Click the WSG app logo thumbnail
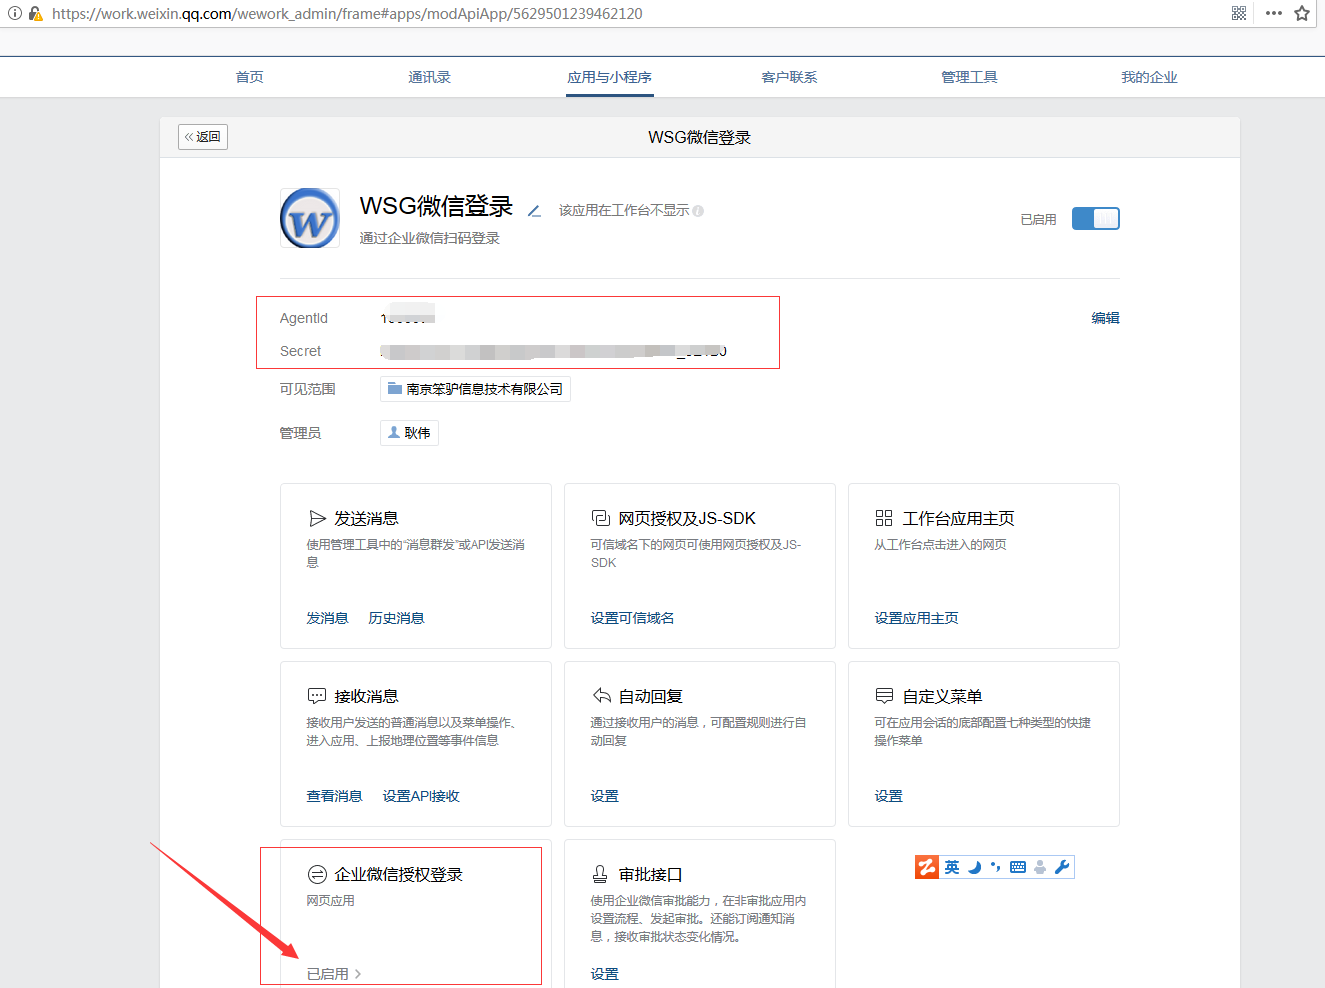This screenshot has height=988, width=1325. (x=309, y=218)
